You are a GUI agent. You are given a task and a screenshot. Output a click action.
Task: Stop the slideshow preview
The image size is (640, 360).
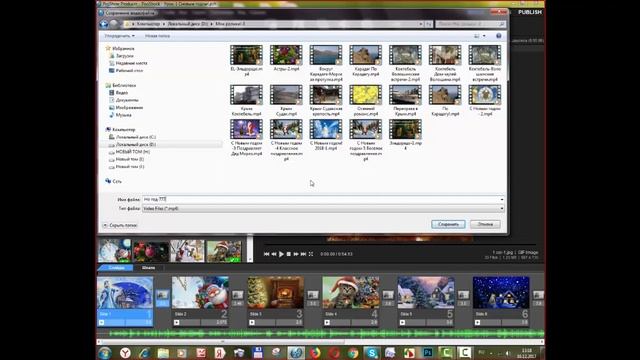click(x=289, y=254)
